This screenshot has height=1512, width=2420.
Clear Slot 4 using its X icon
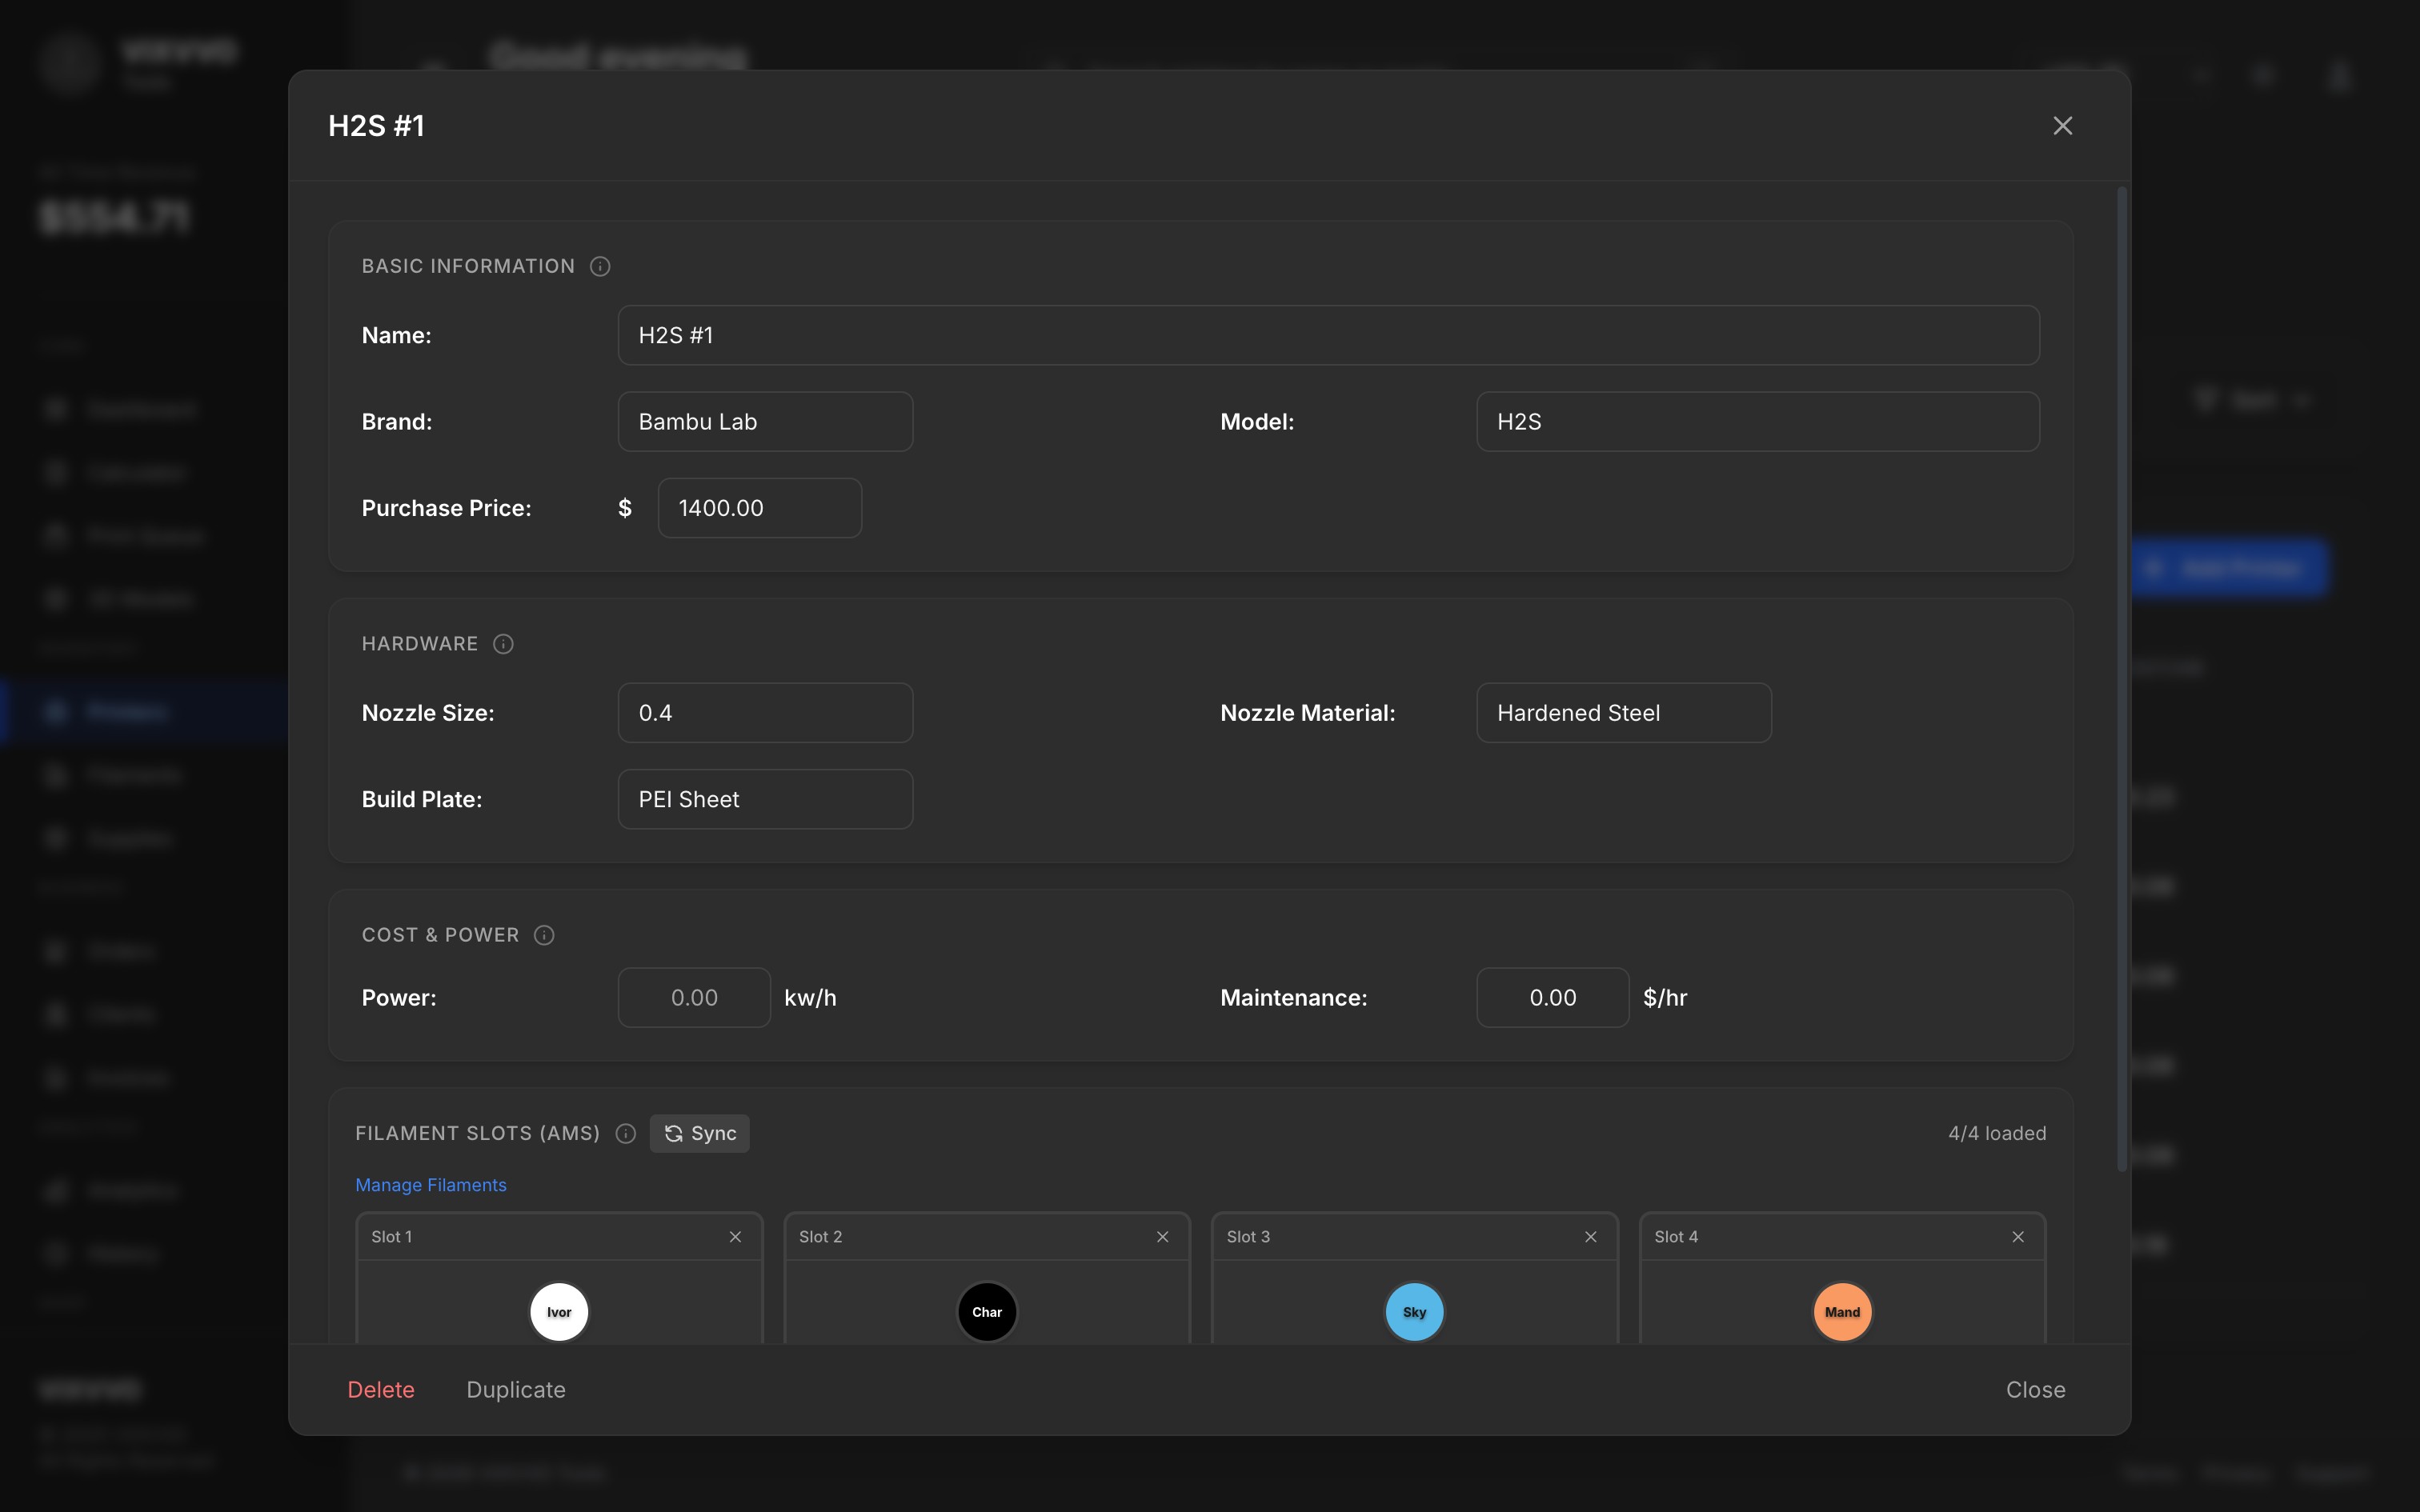(2018, 1237)
